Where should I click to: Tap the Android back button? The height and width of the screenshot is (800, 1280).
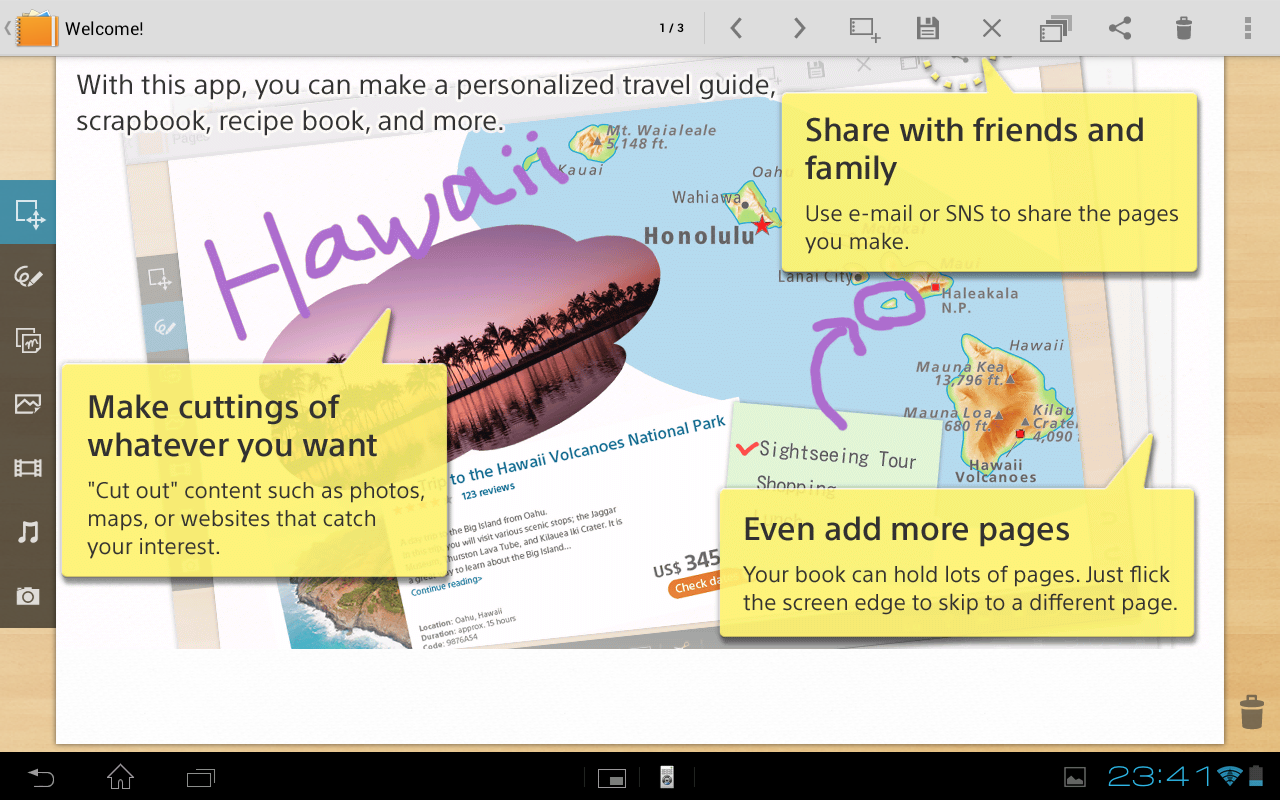[x=41, y=776]
